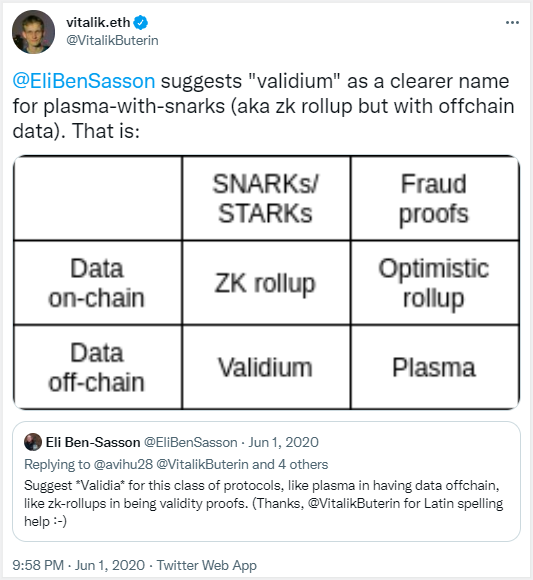Click the Twitter Web App source label

click(207, 565)
